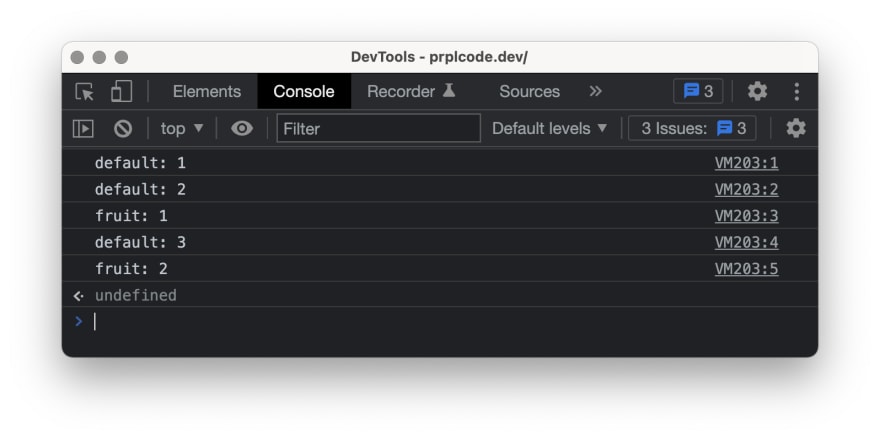Open DevTools settings gear in top bar
The width and height of the screenshot is (880, 439).
point(757,91)
